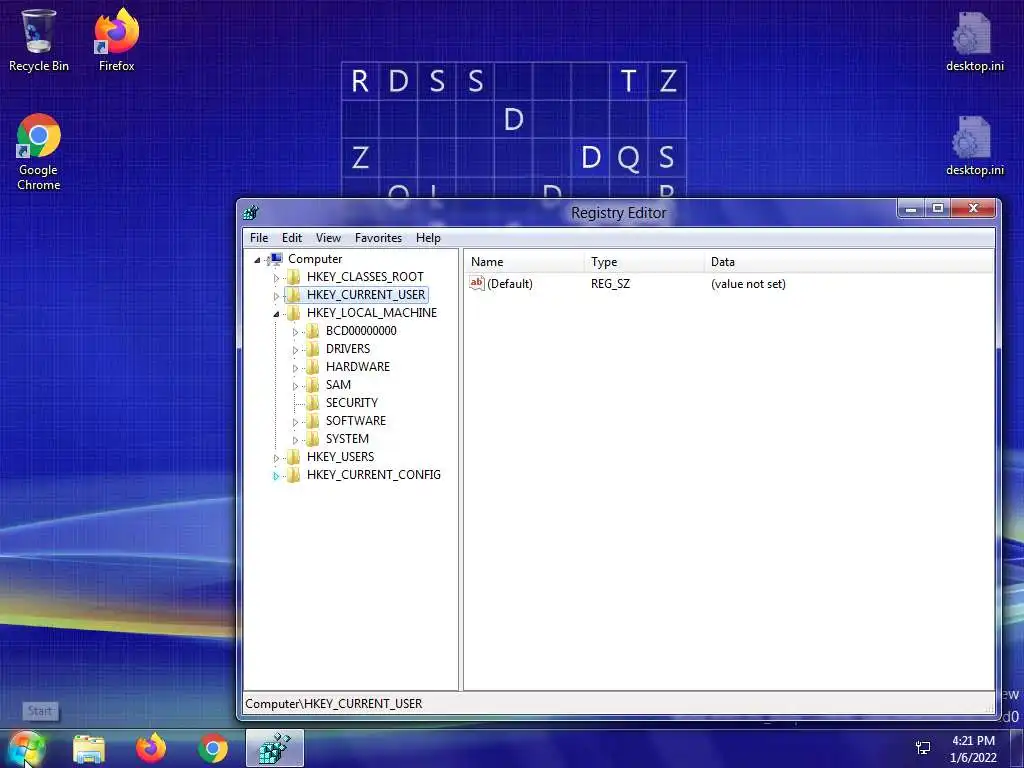Collapse the Computer root node
The width and height of the screenshot is (1024, 768).
[257, 260]
